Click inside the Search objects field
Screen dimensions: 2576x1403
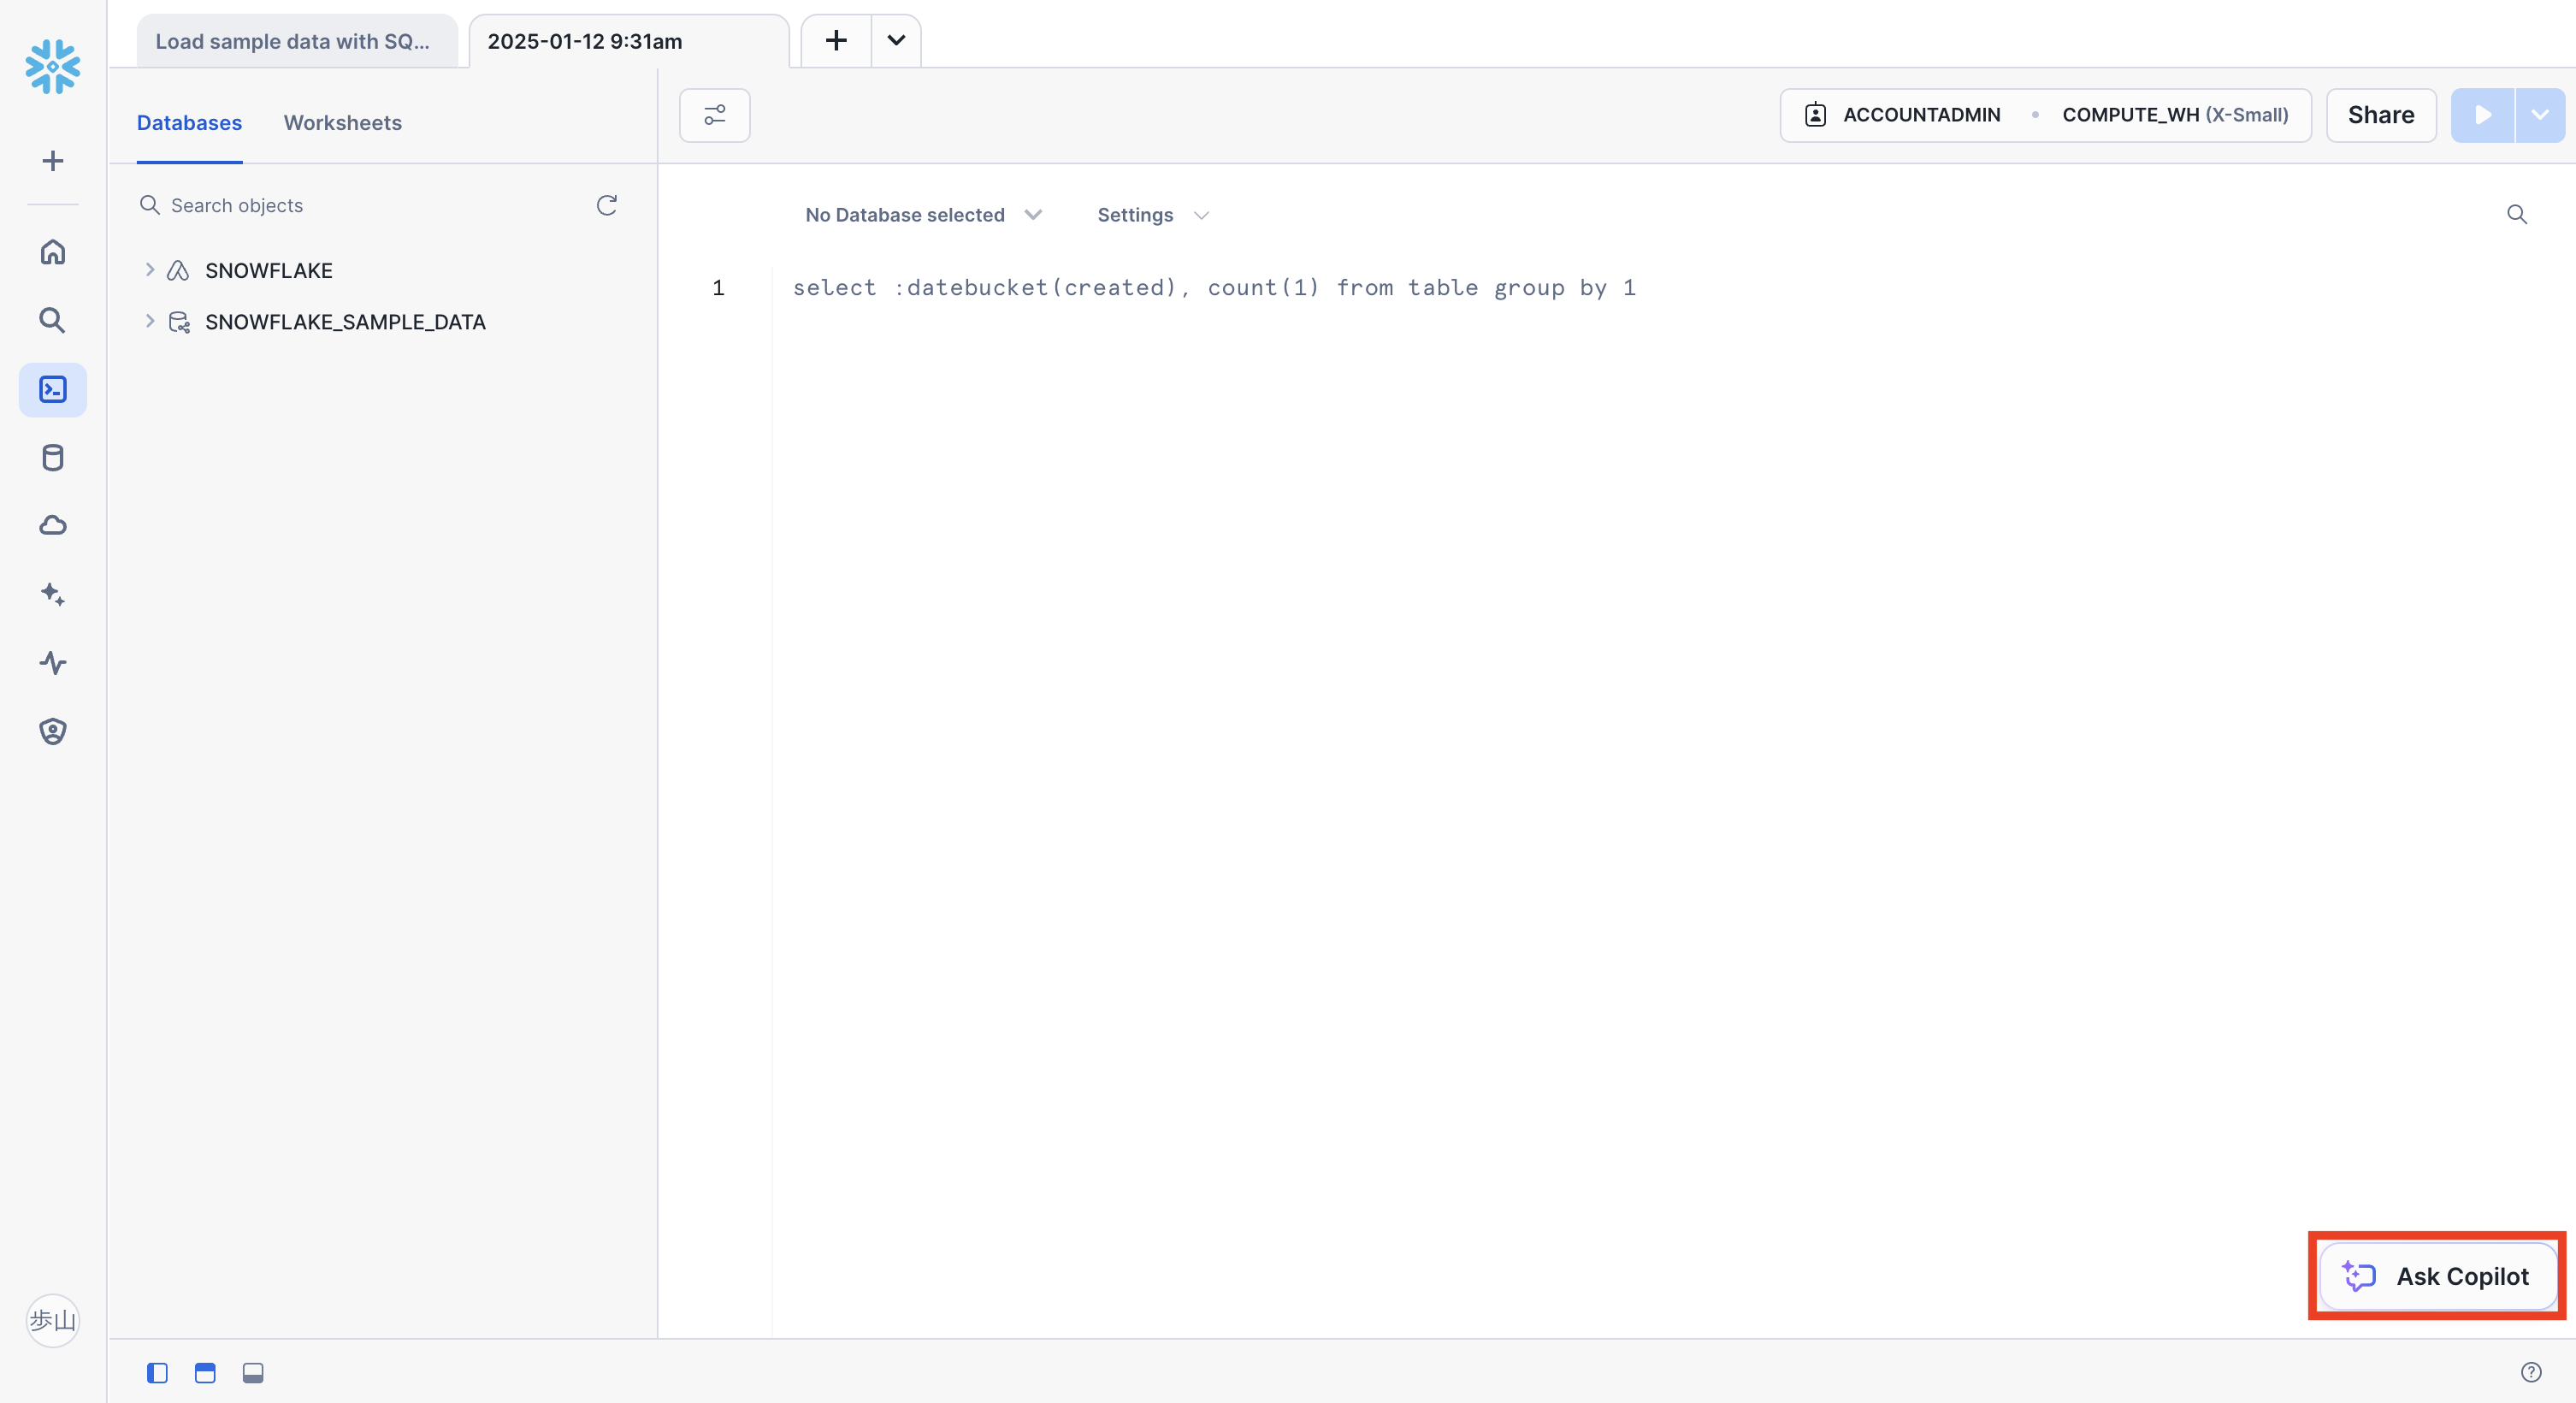tap(300, 205)
